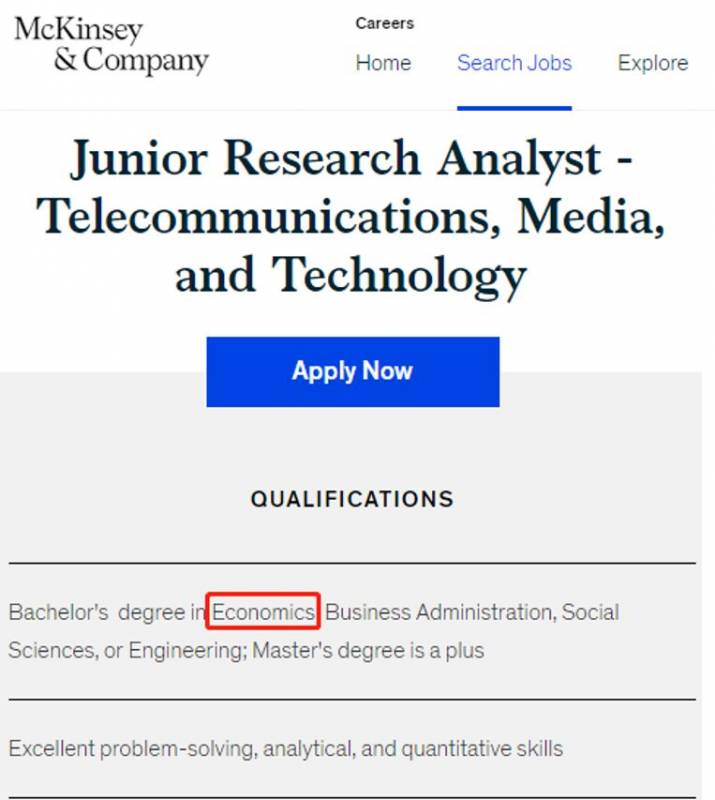Click the word "analytical" in skills line
Viewport: 715px width, 800px height.
306,748
